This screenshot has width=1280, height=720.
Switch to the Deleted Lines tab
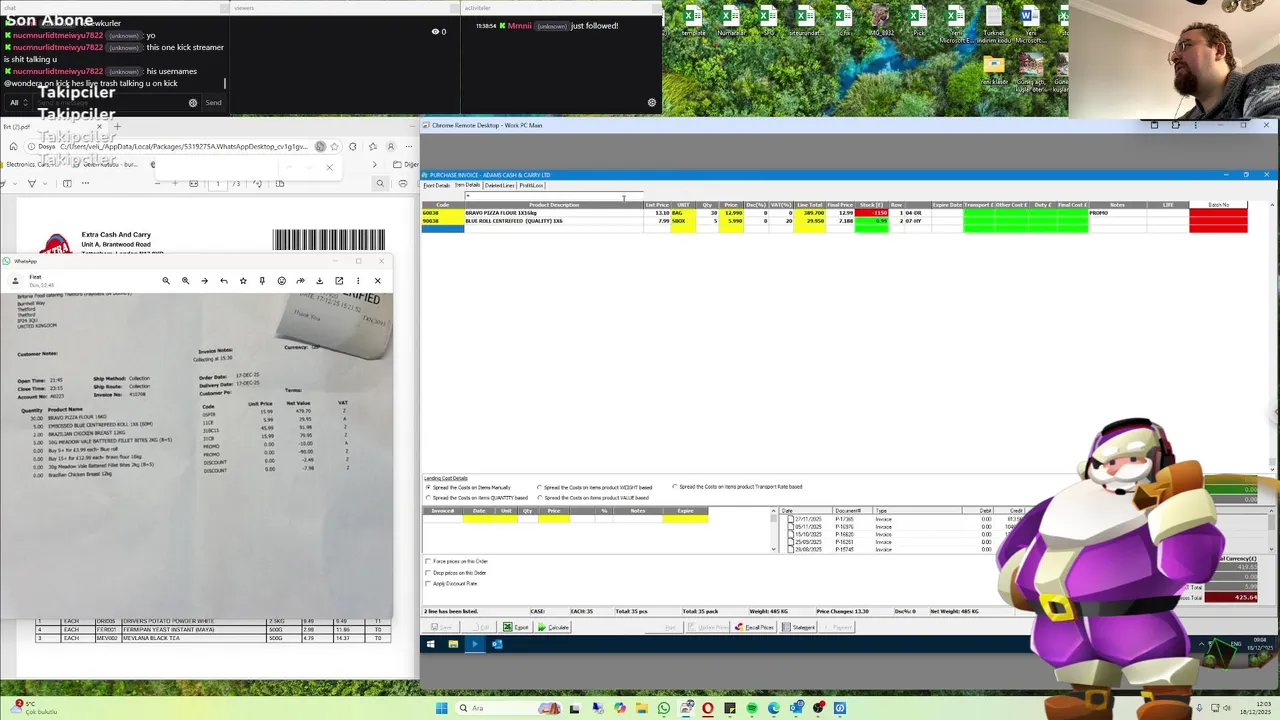(500, 185)
